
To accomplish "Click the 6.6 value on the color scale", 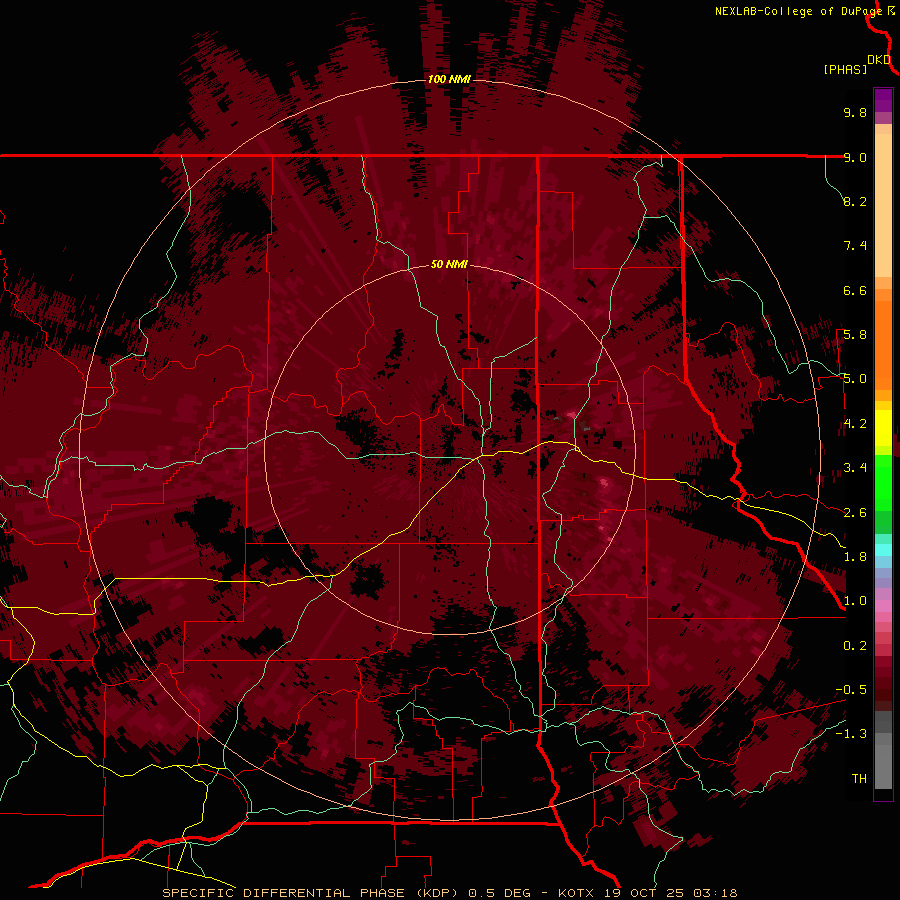I will click(855, 290).
